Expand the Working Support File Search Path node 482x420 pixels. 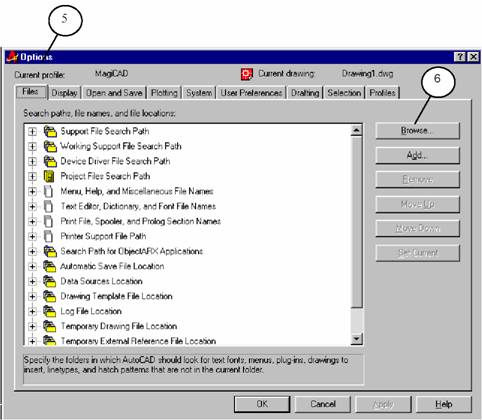32,146
